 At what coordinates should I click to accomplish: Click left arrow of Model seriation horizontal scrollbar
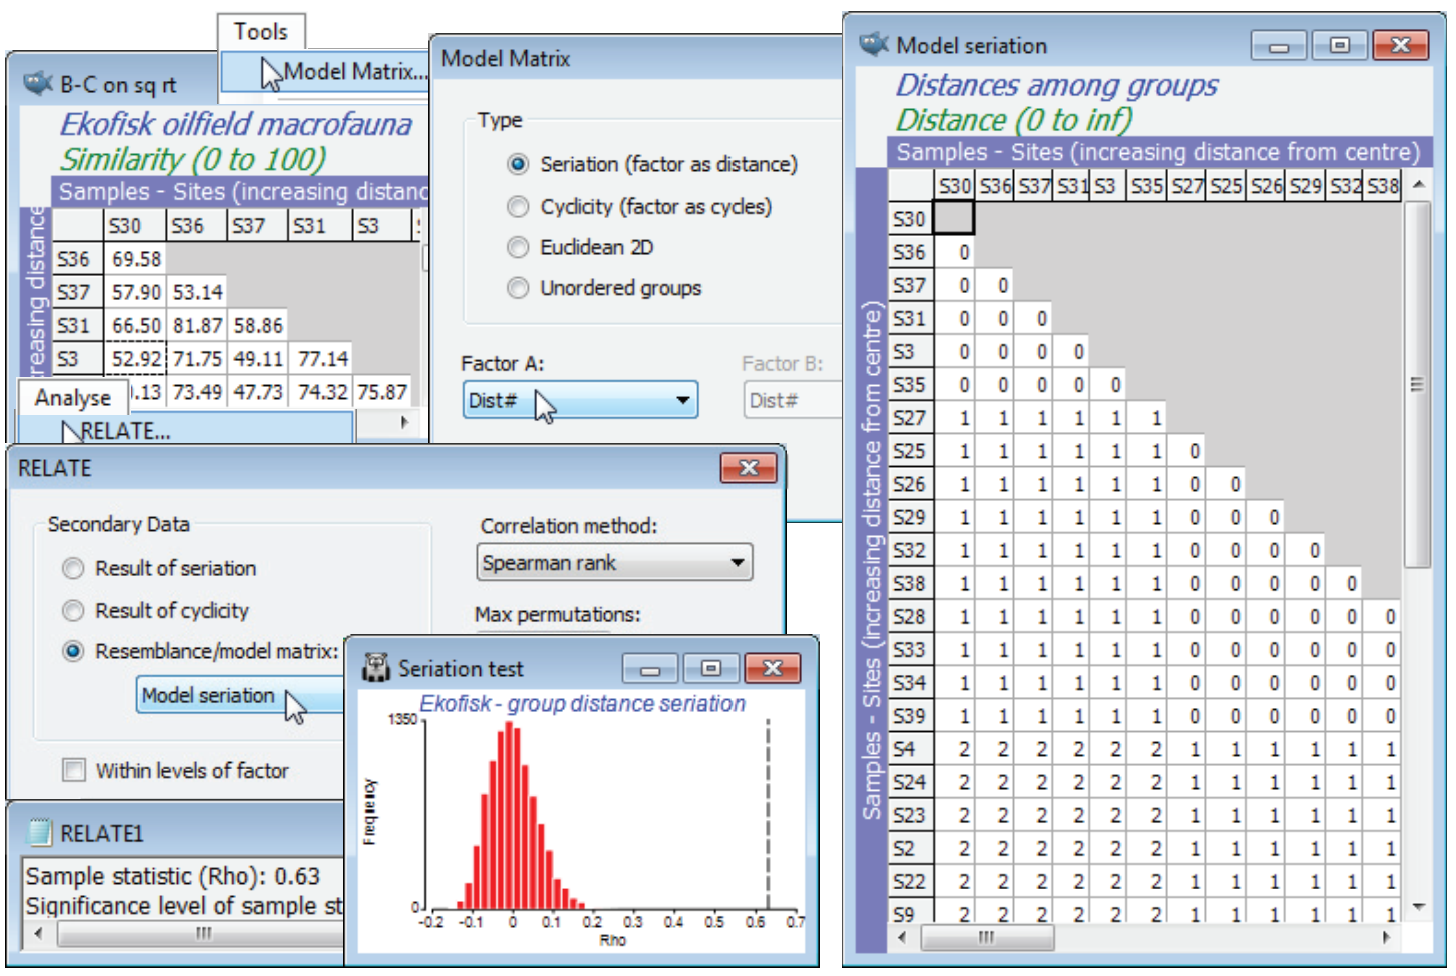pos(902,937)
